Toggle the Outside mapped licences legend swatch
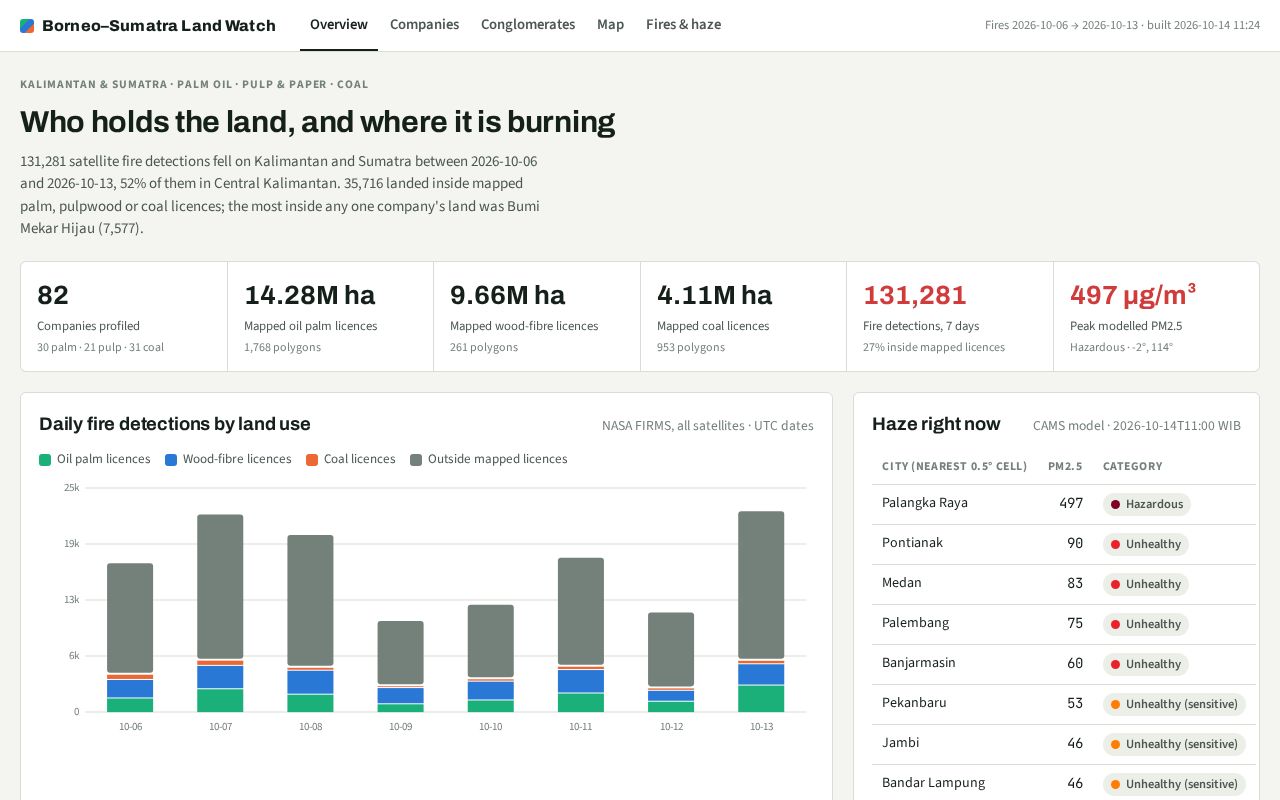This screenshot has height=800, width=1280. pos(416,460)
